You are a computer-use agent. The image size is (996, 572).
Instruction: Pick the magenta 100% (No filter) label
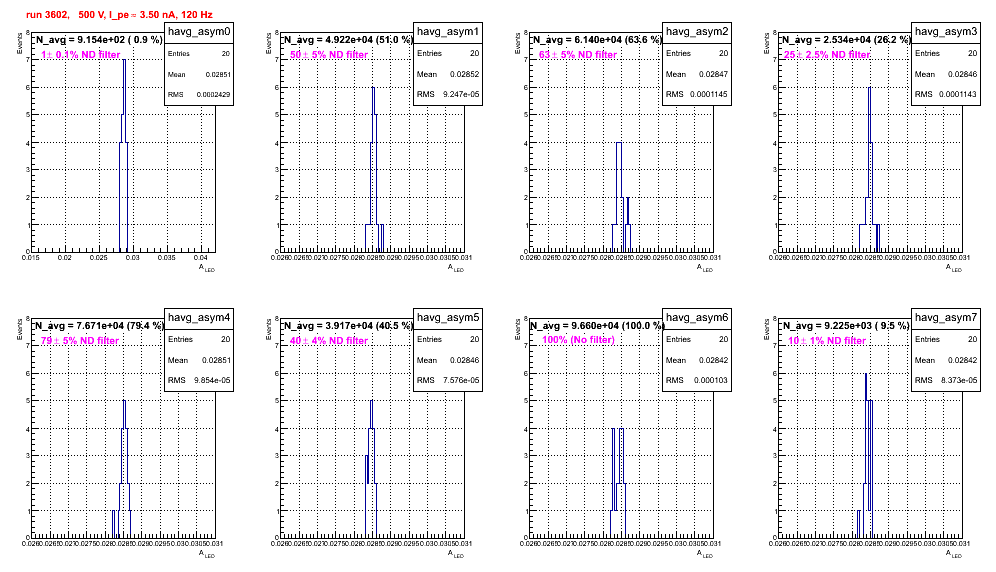579,340
